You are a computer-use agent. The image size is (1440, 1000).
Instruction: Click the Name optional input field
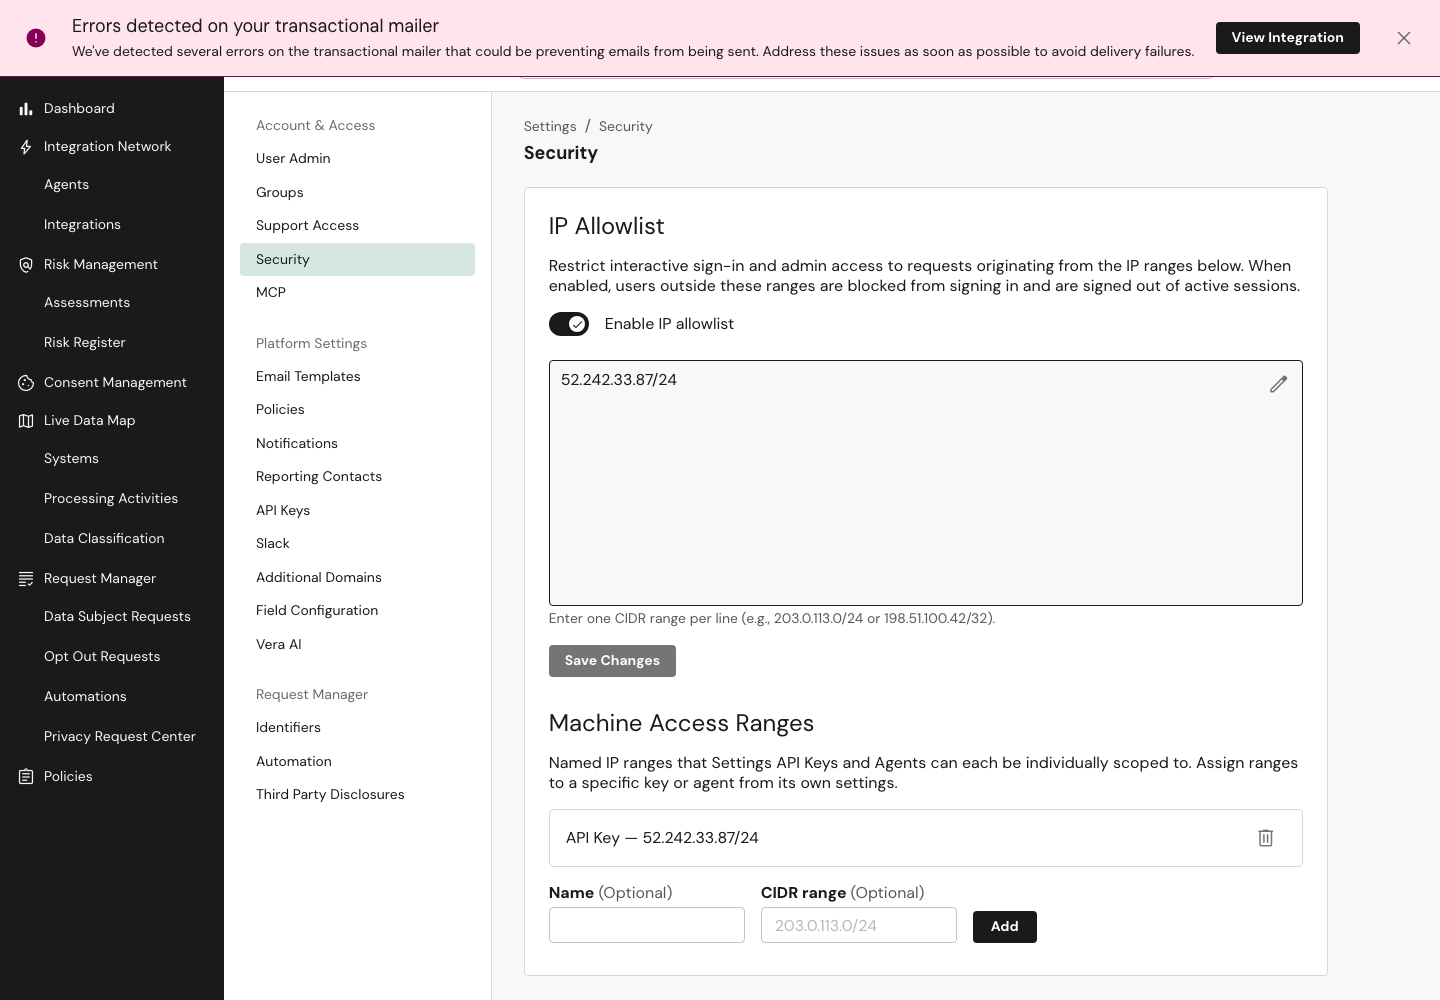pyautogui.click(x=647, y=925)
